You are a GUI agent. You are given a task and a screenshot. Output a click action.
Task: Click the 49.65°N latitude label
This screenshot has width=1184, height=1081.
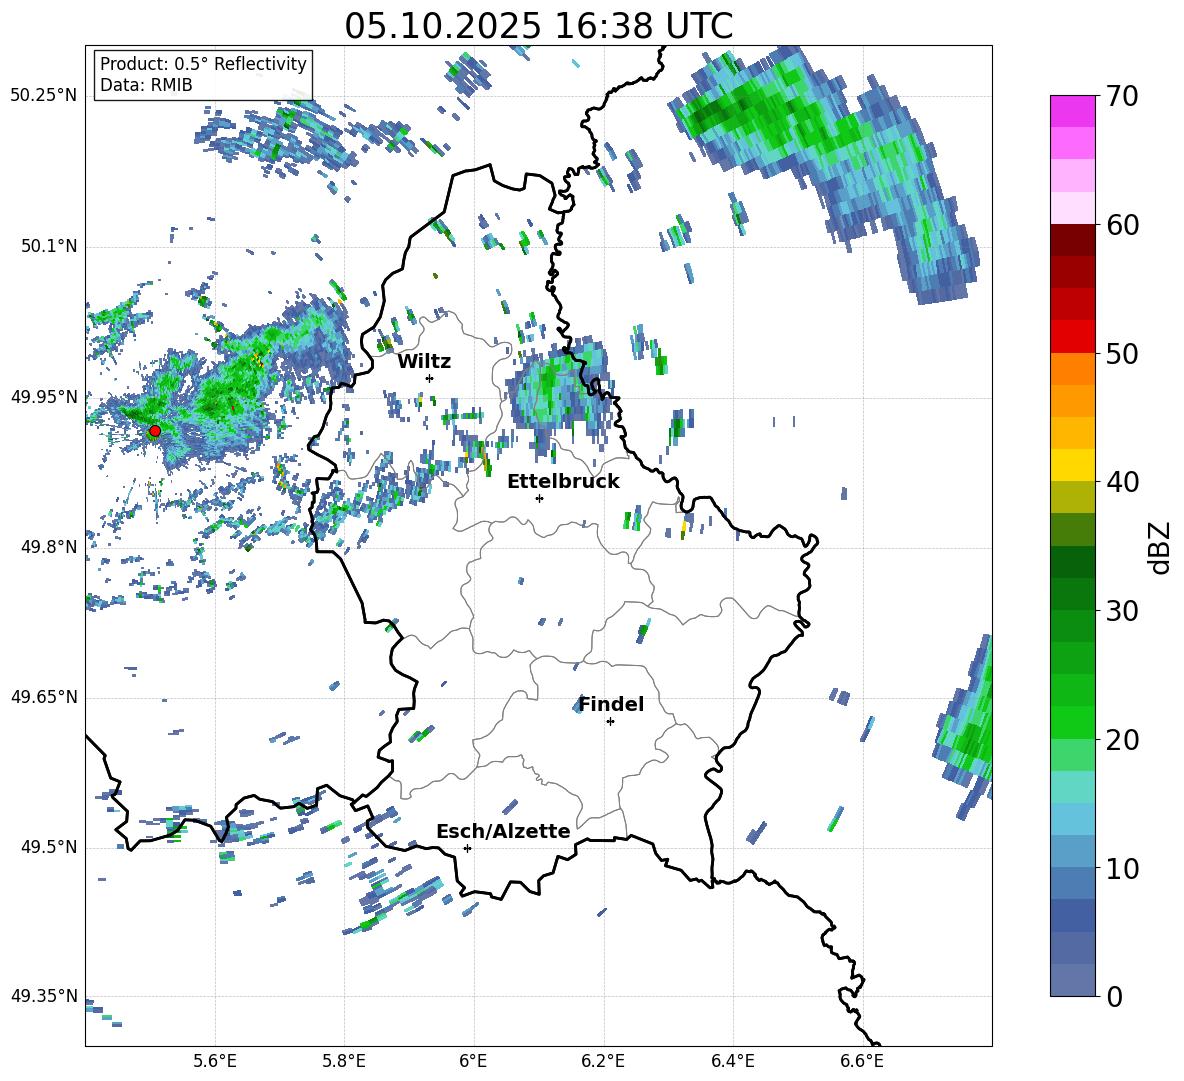[x=44, y=697]
